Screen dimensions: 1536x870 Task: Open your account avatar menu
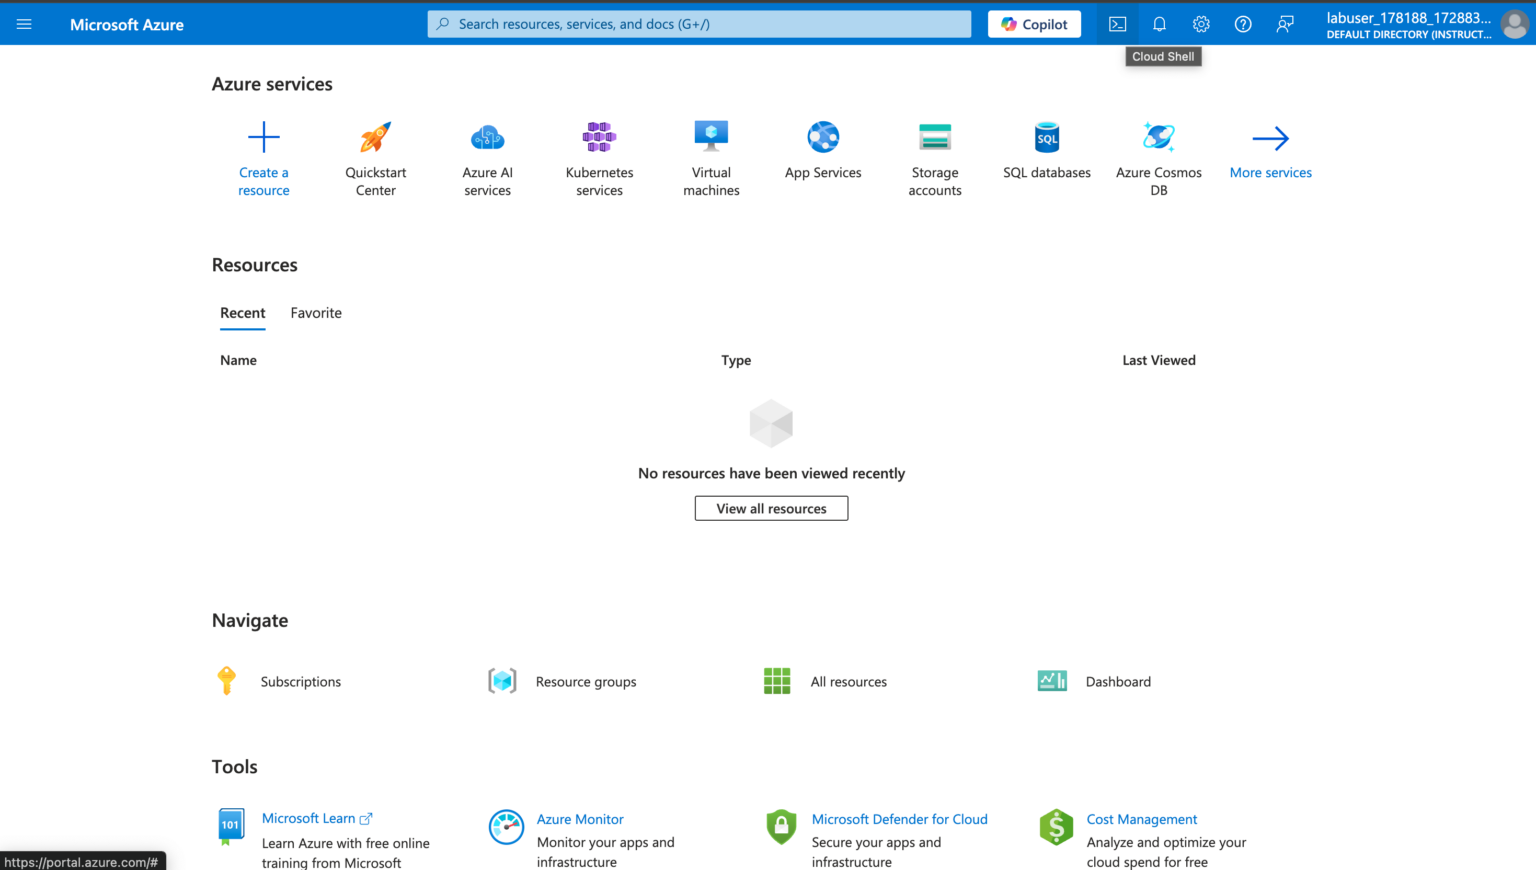[x=1514, y=23]
